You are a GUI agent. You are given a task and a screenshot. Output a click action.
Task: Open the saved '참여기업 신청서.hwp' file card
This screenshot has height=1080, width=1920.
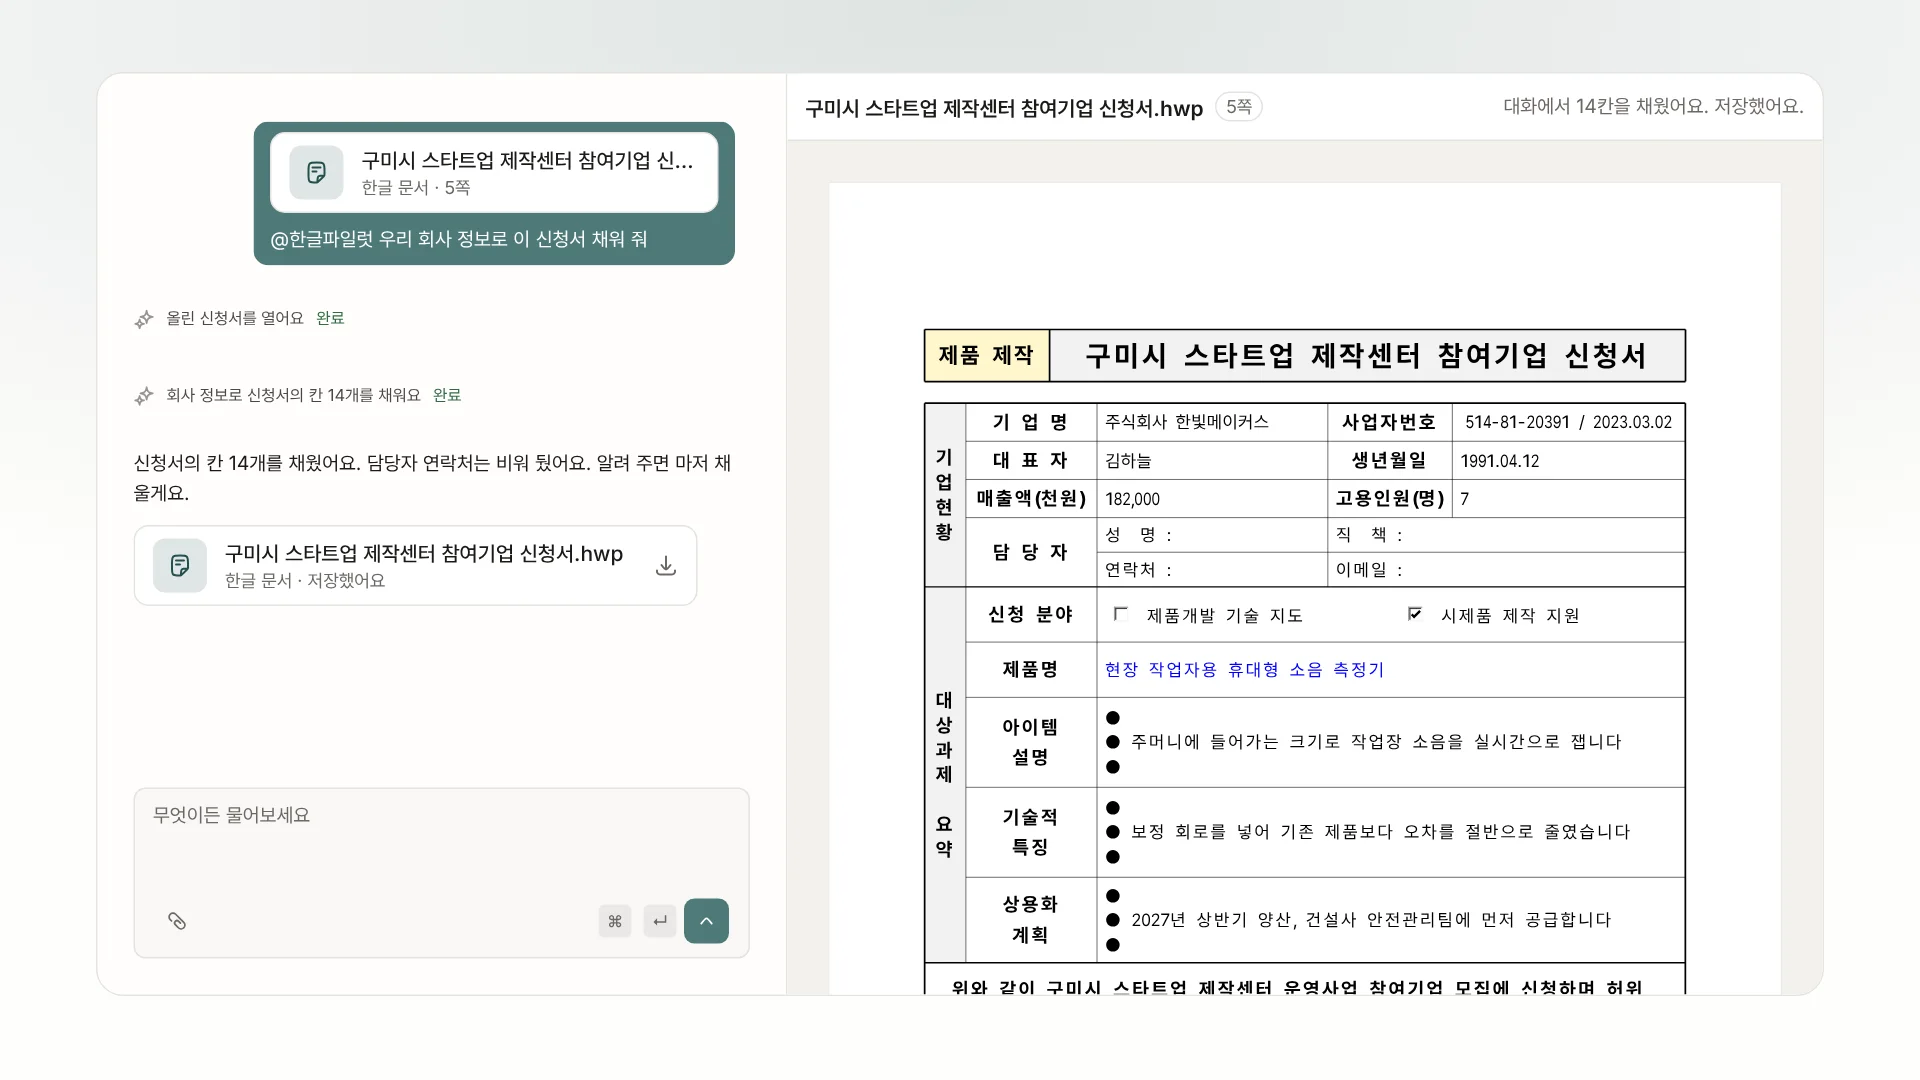coord(415,566)
